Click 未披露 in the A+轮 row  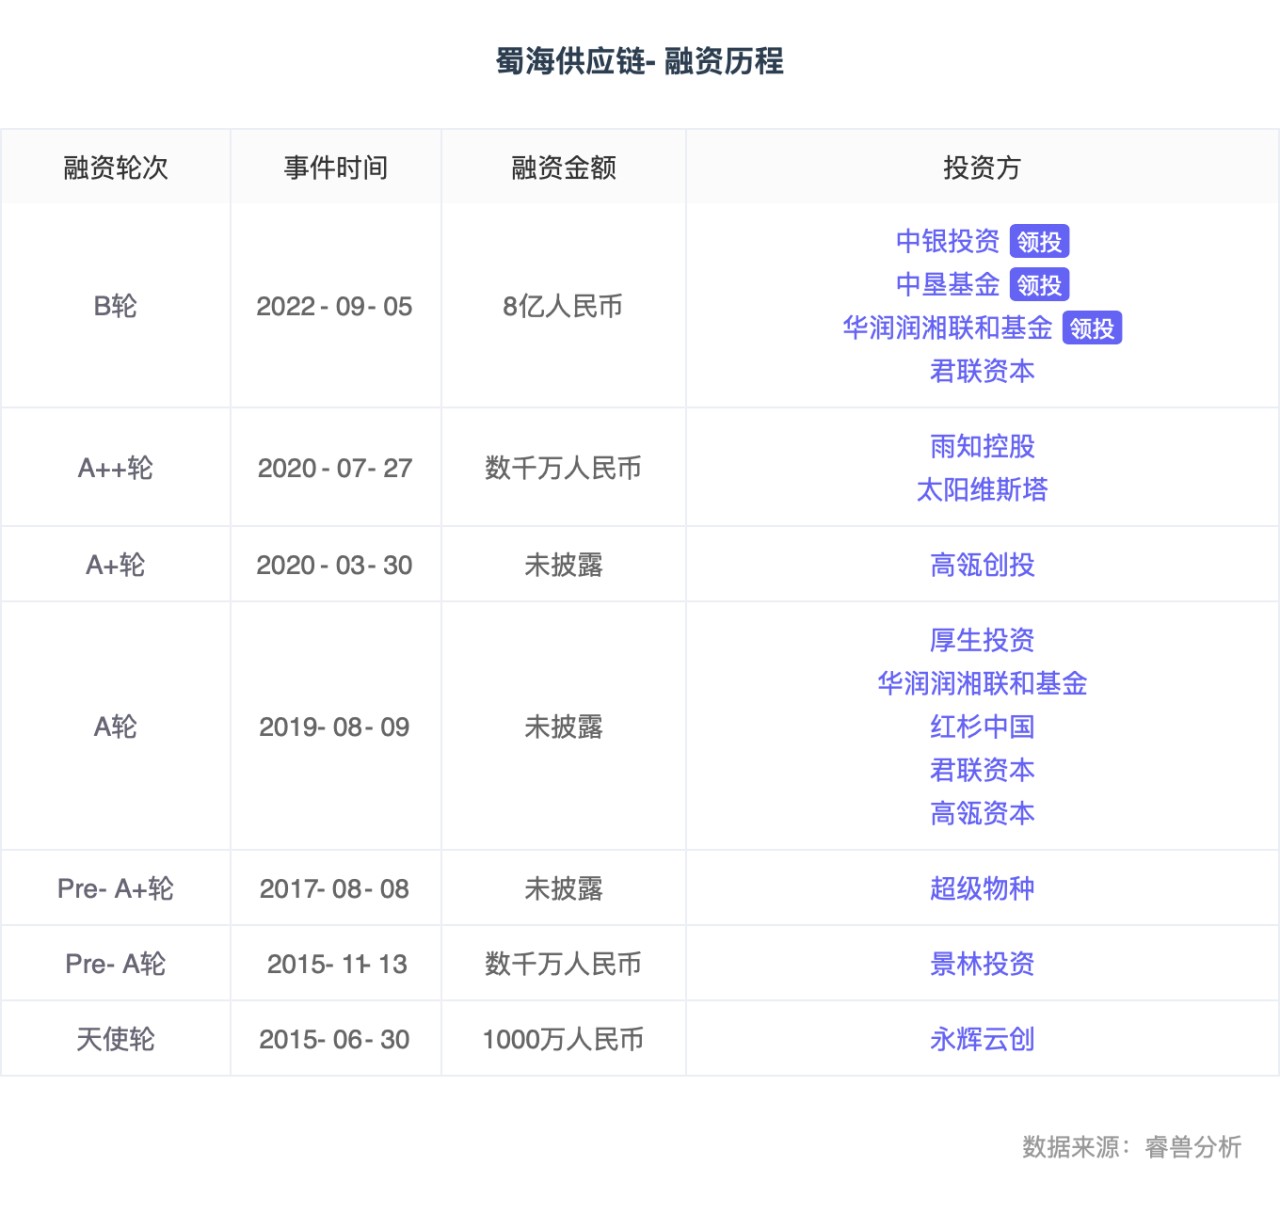(564, 565)
